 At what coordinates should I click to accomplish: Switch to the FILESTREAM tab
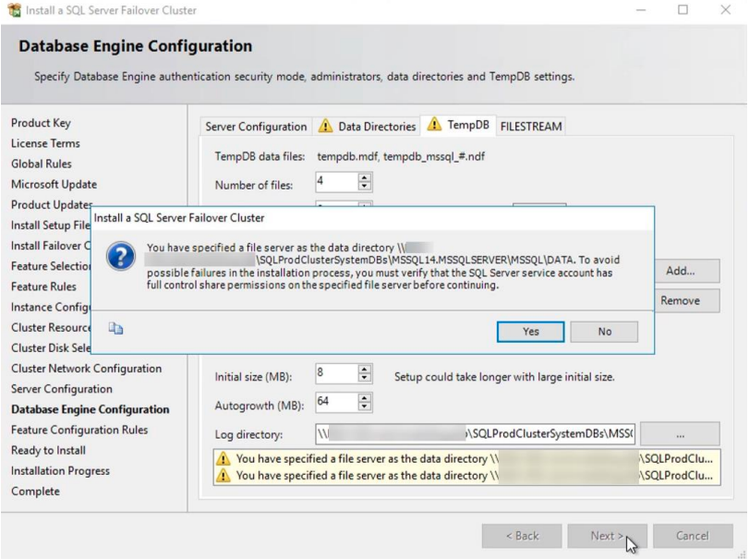click(531, 127)
